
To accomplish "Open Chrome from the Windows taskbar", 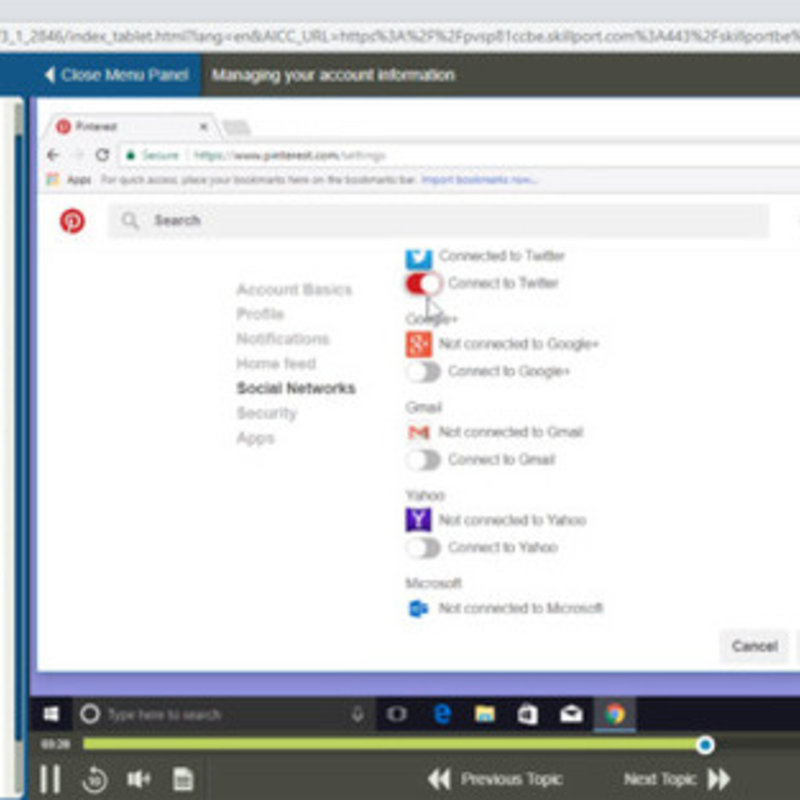I will (x=615, y=714).
